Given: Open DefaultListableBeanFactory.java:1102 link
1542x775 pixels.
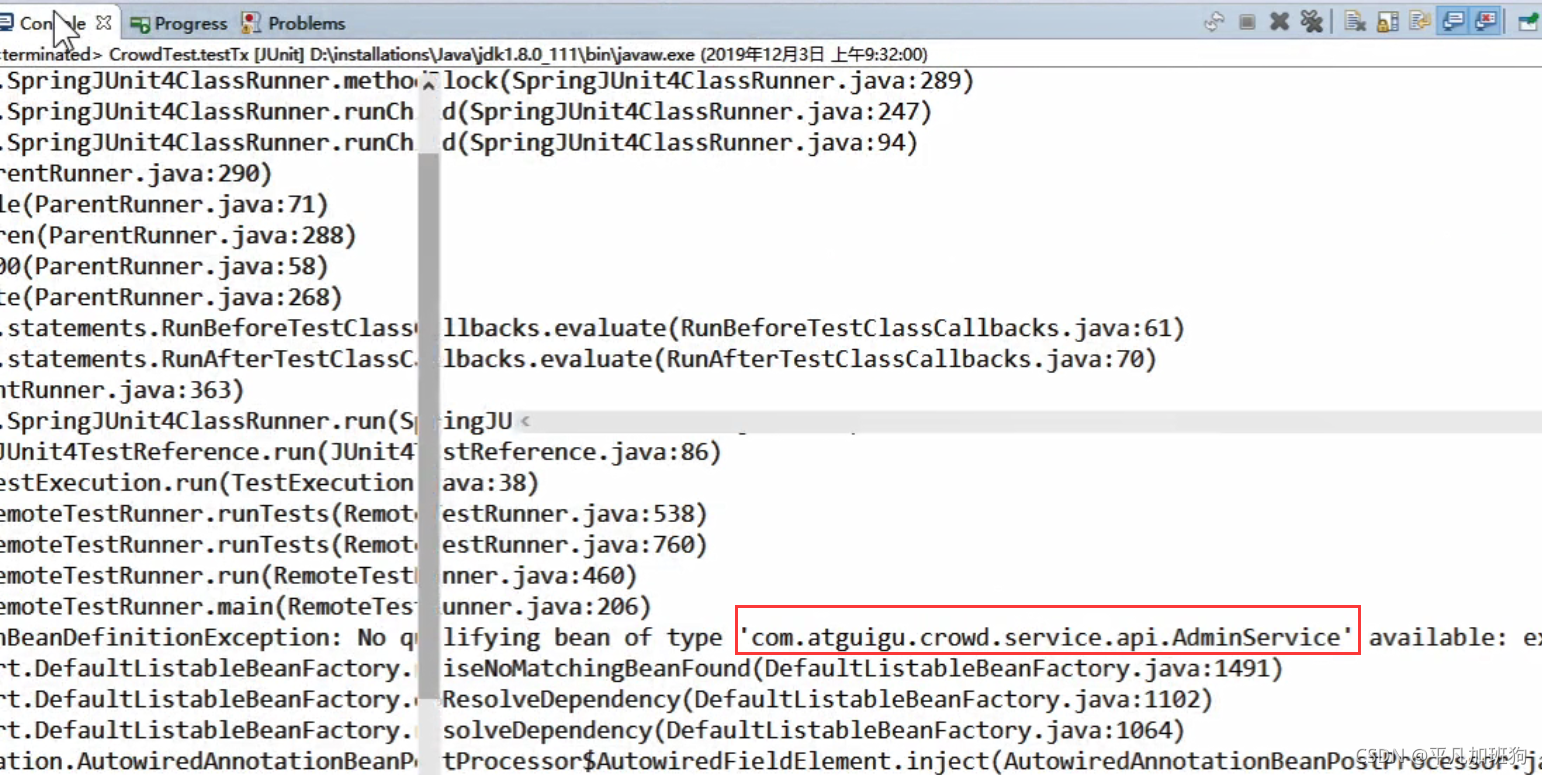Looking at the screenshot, I should pos(948,699).
